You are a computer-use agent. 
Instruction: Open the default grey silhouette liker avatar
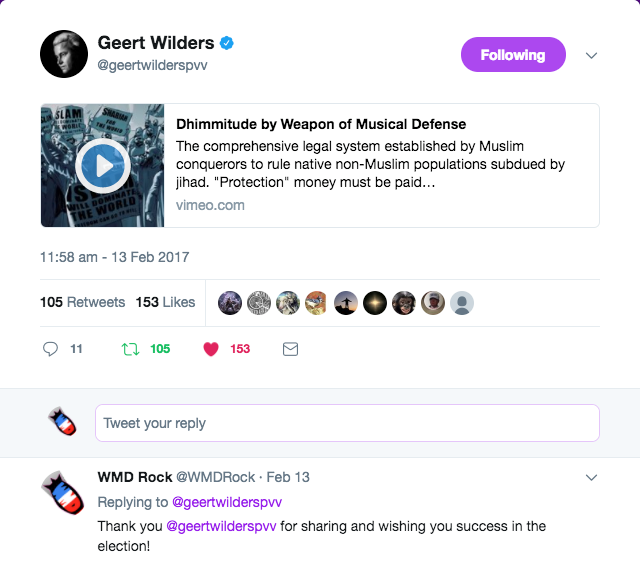pyautogui.click(x=462, y=303)
